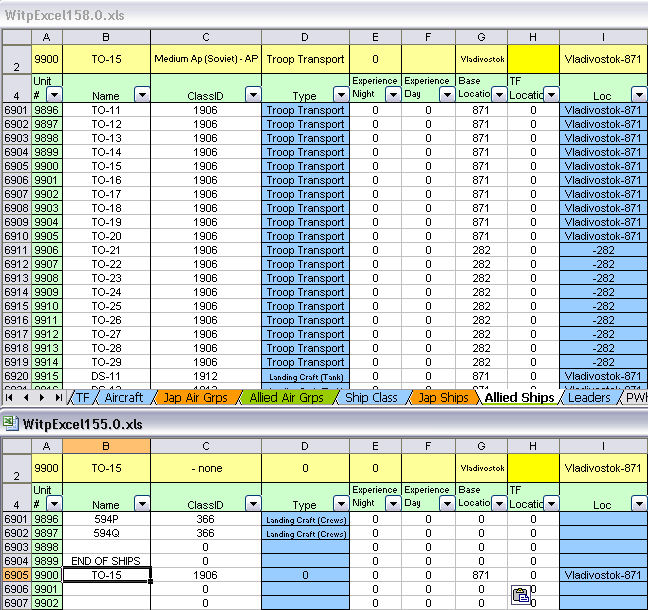Click 'Landing Craft (Tank)' cell in row 6920
Viewport: 648px width, 610px height.
[x=305, y=376]
